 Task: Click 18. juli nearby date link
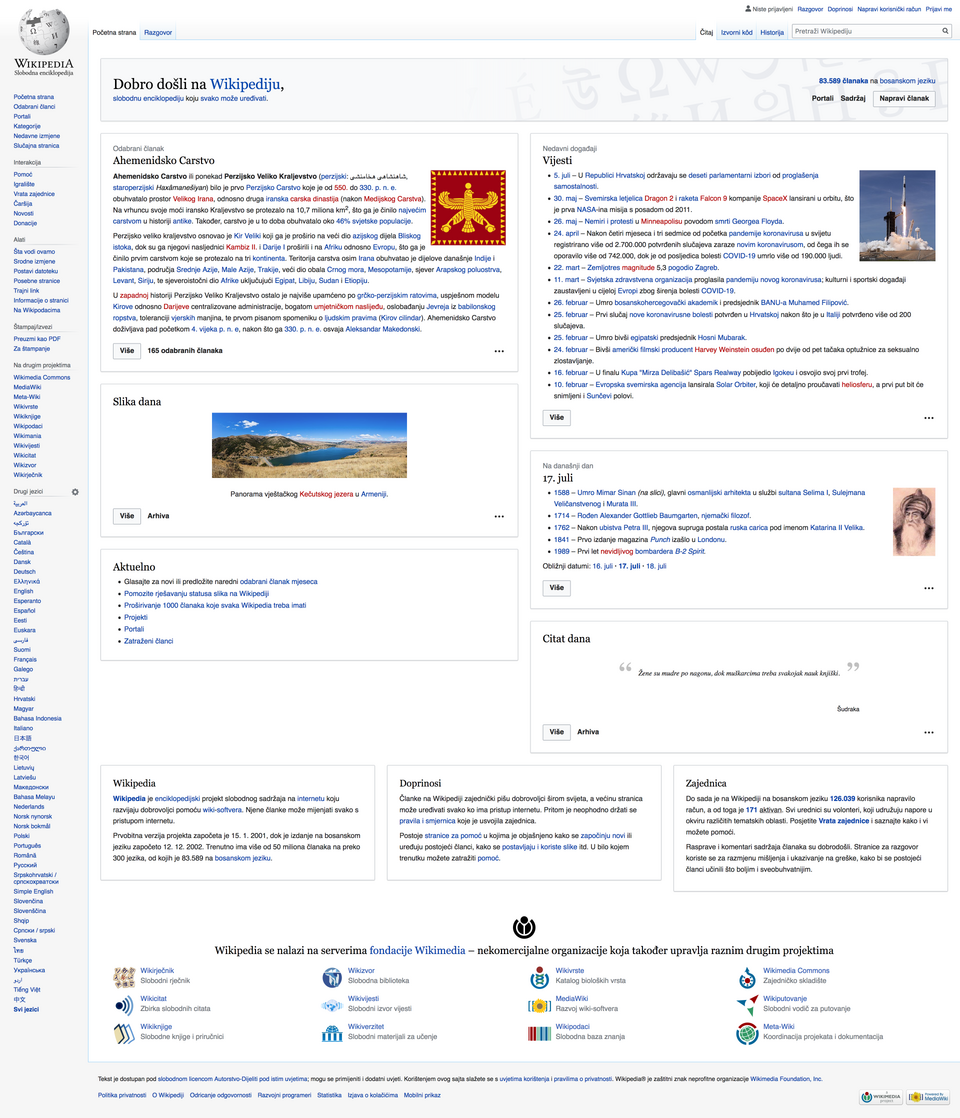(x=656, y=566)
